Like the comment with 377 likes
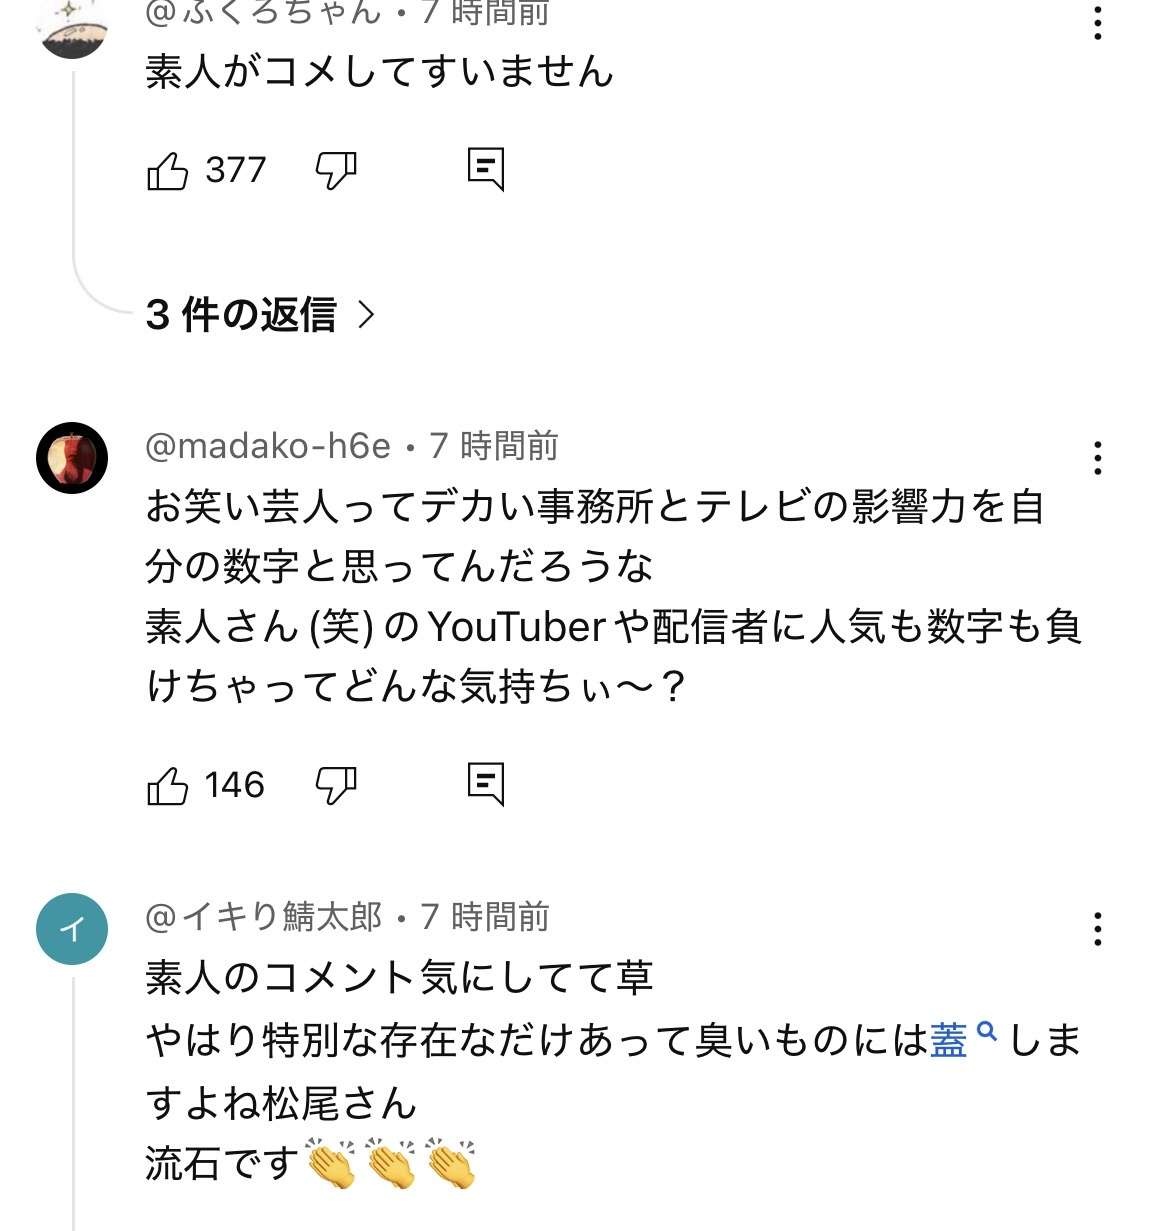Screen dimensions: 1170x1231 [167, 171]
